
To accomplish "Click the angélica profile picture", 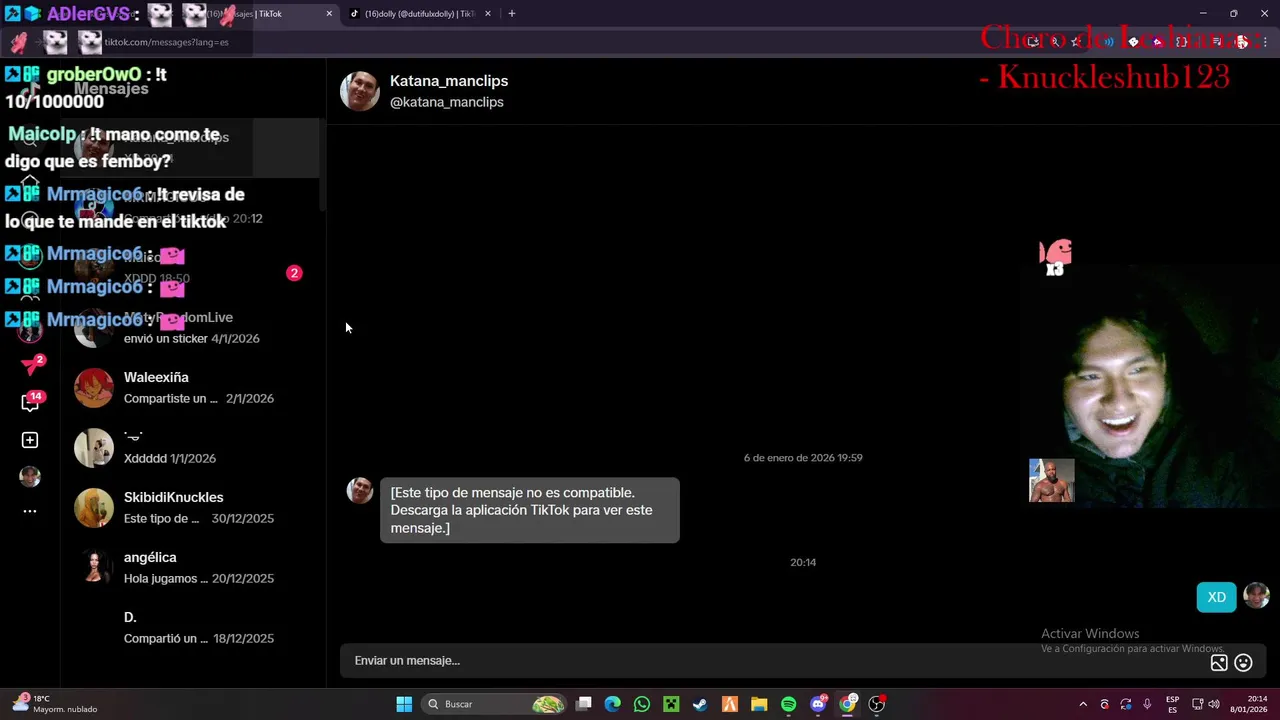I will point(94,568).
